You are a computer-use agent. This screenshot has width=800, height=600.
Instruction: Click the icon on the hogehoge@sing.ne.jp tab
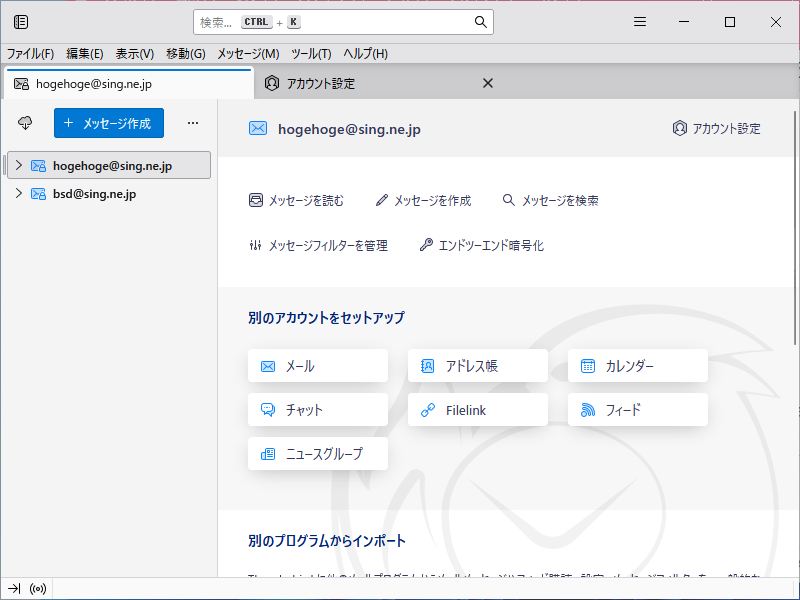click(21, 84)
